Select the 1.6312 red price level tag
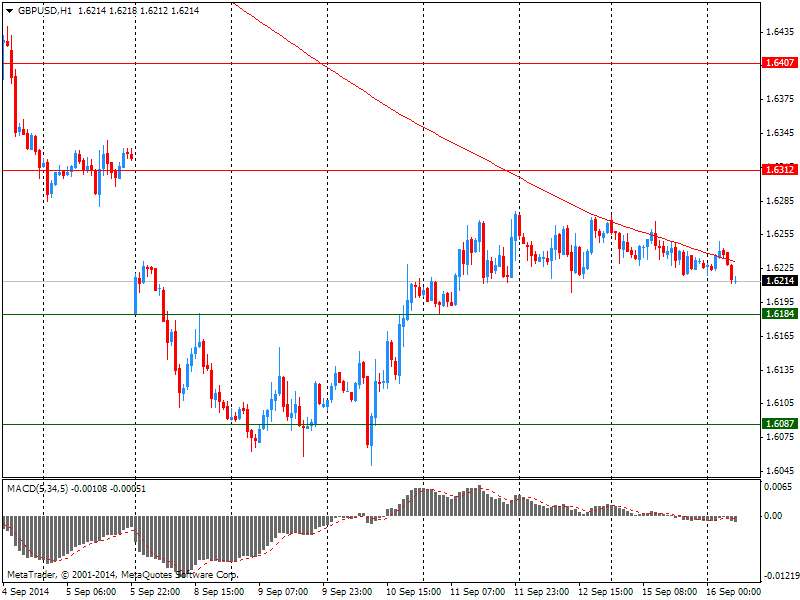The image size is (800, 600). tap(780, 169)
